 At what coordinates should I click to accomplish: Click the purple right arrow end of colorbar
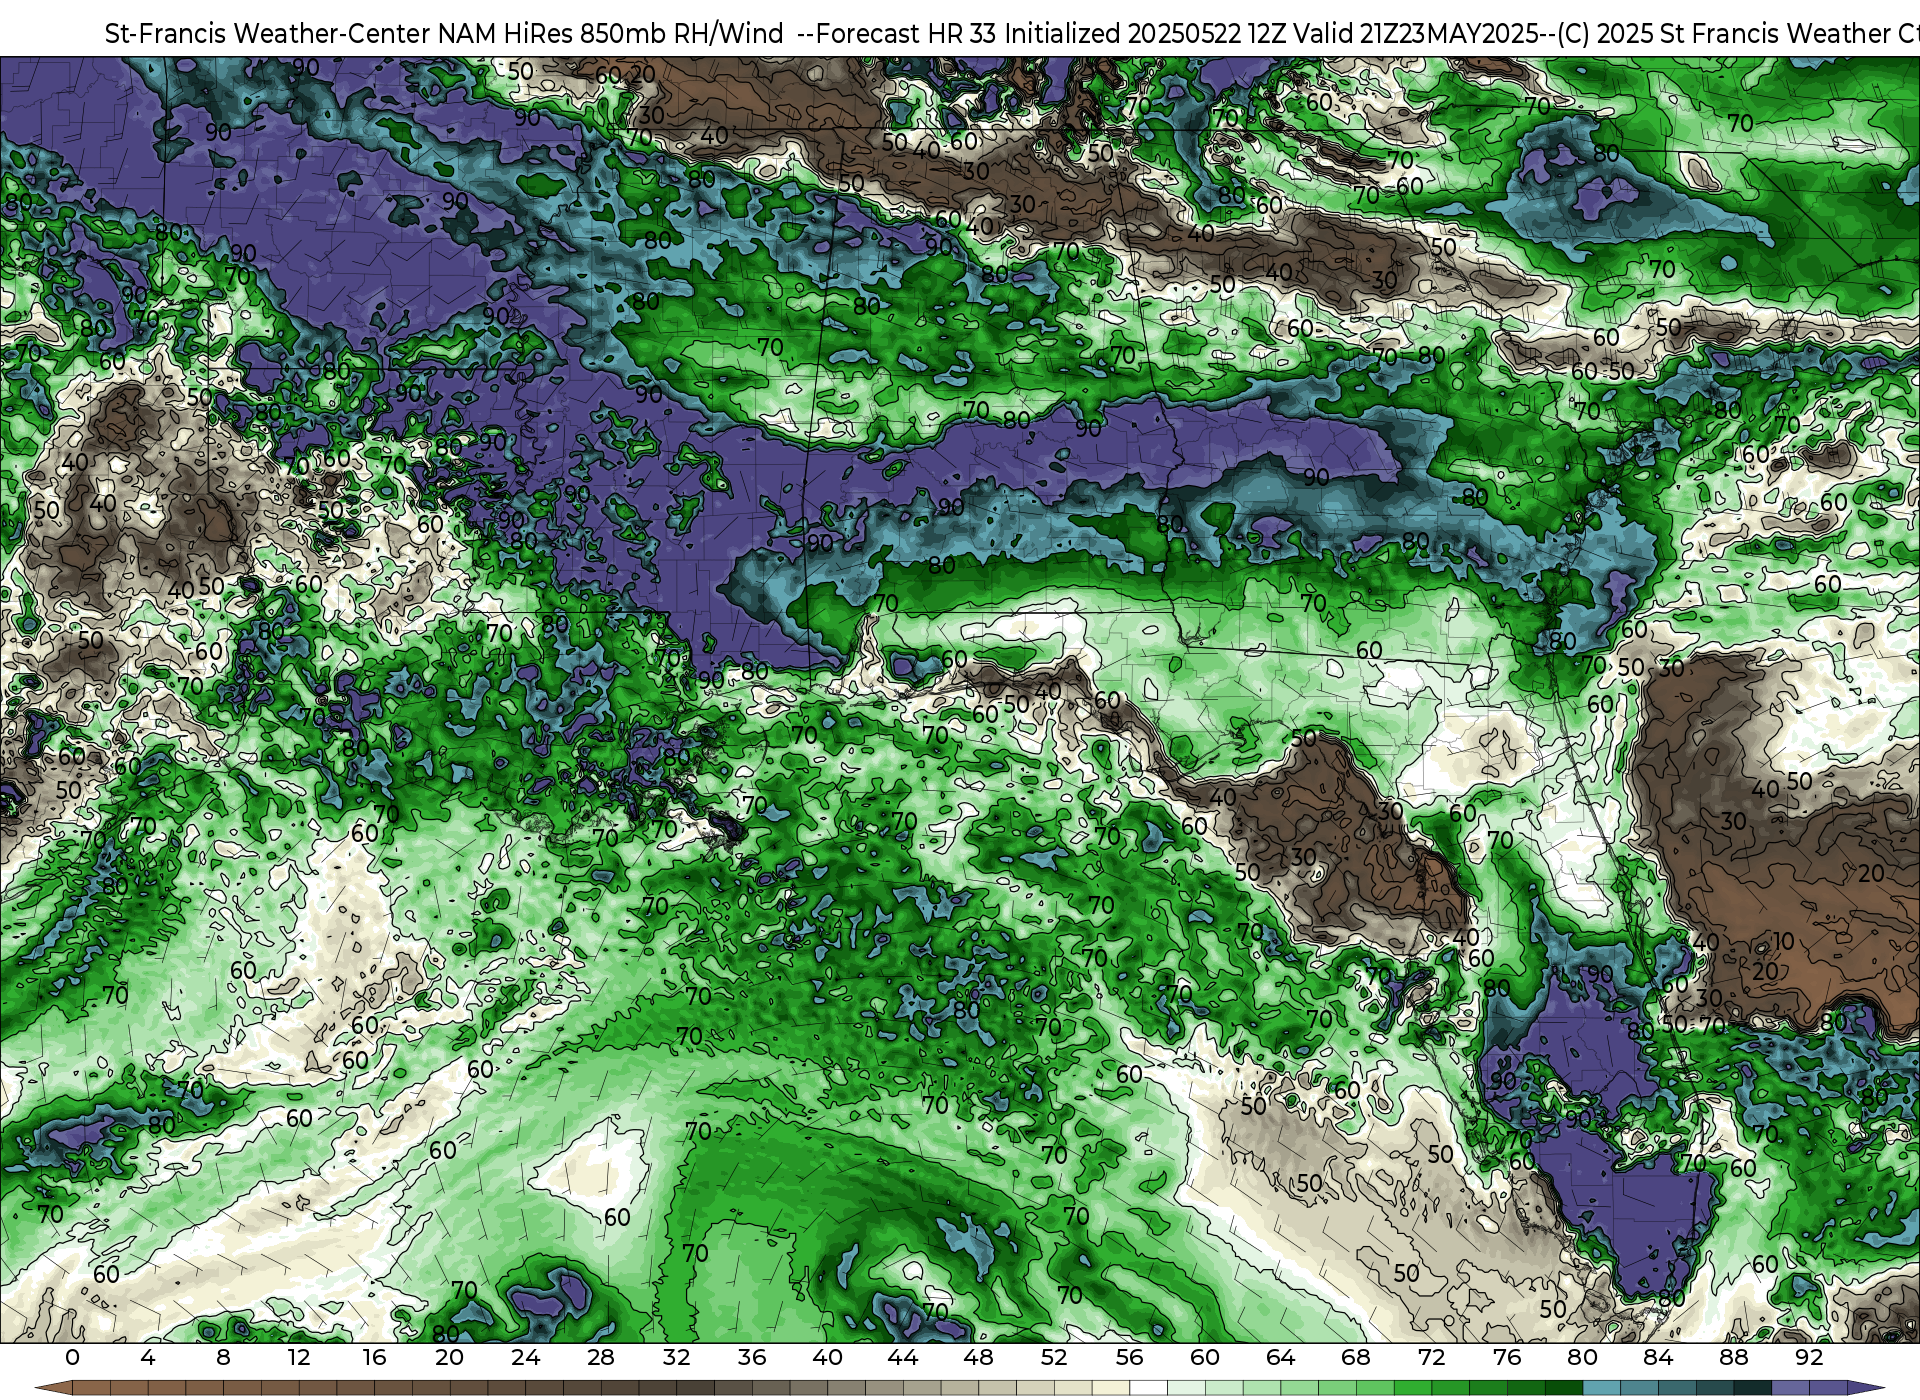[1865, 1388]
